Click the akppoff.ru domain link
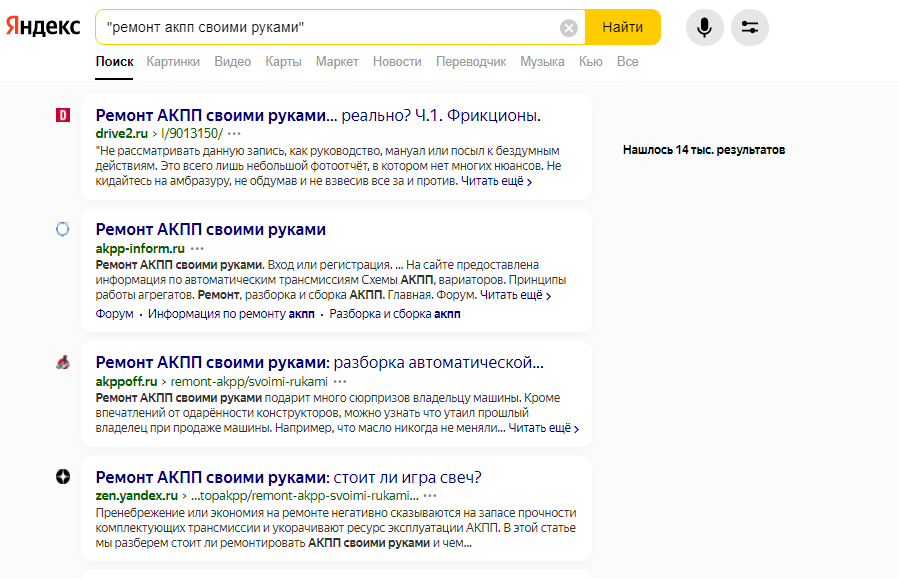This screenshot has width=898, height=578. 127,381
